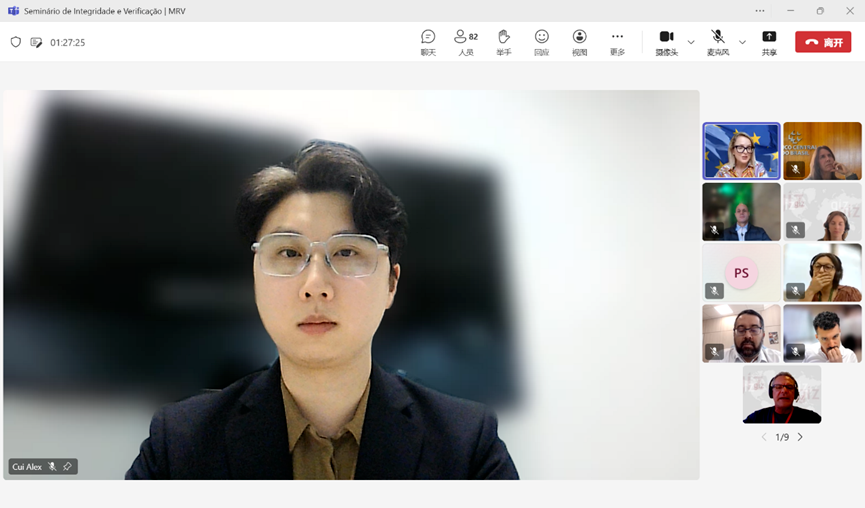Share your screen using 共享

point(769,41)
